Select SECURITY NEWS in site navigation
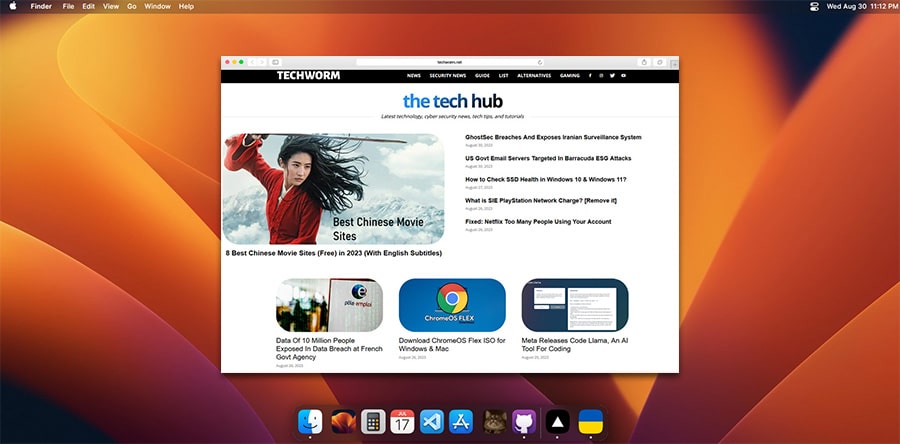The height and width of the screenshot is (444, 900). point(448,76)
